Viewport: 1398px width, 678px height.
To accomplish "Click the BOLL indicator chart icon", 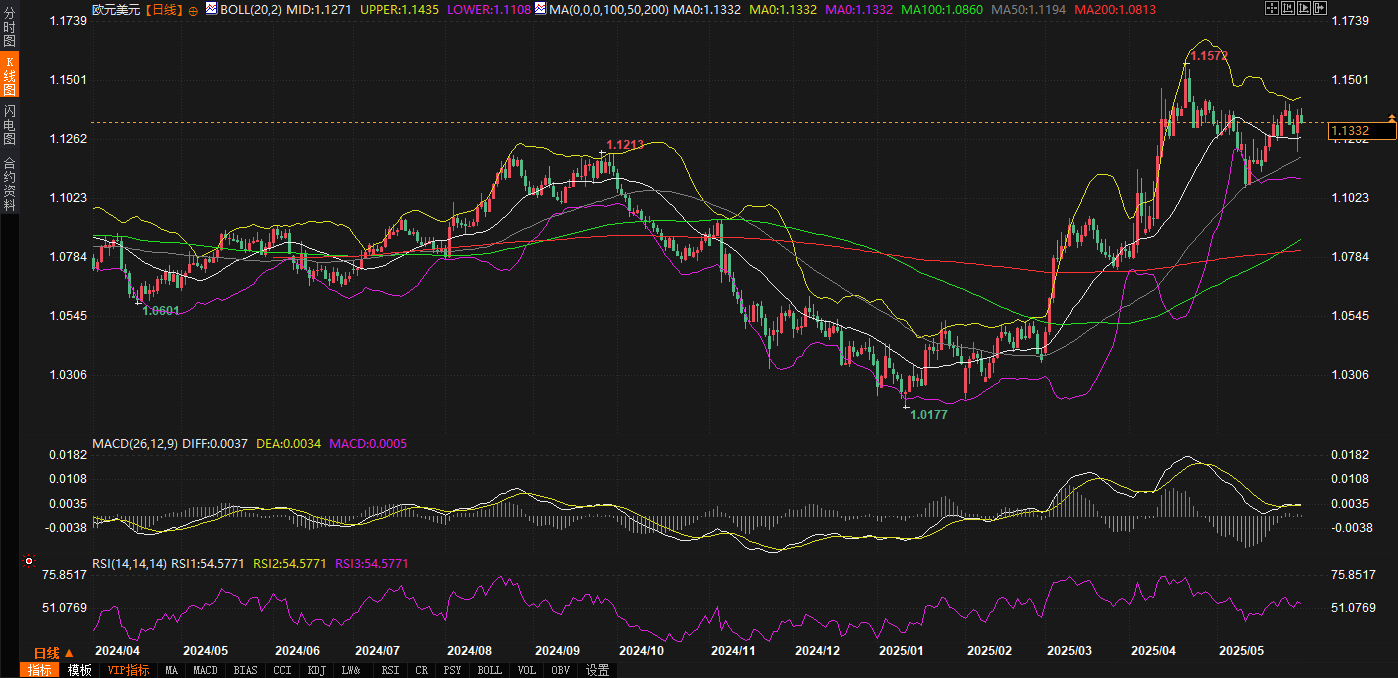I will [211, 9].
